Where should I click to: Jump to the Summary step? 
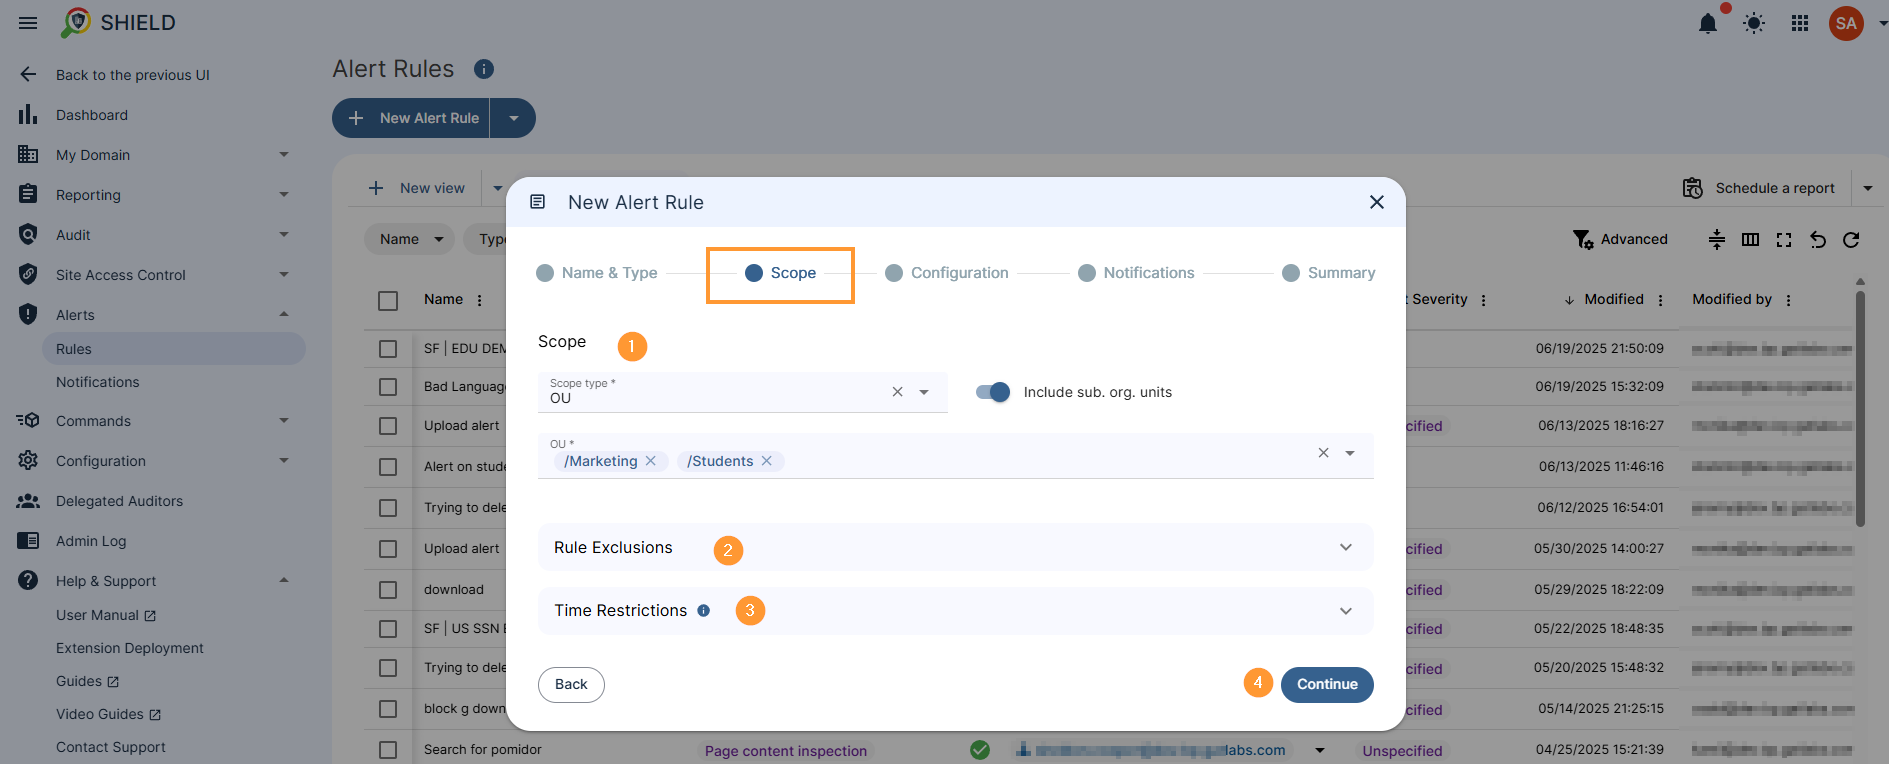pos(1329,273)
